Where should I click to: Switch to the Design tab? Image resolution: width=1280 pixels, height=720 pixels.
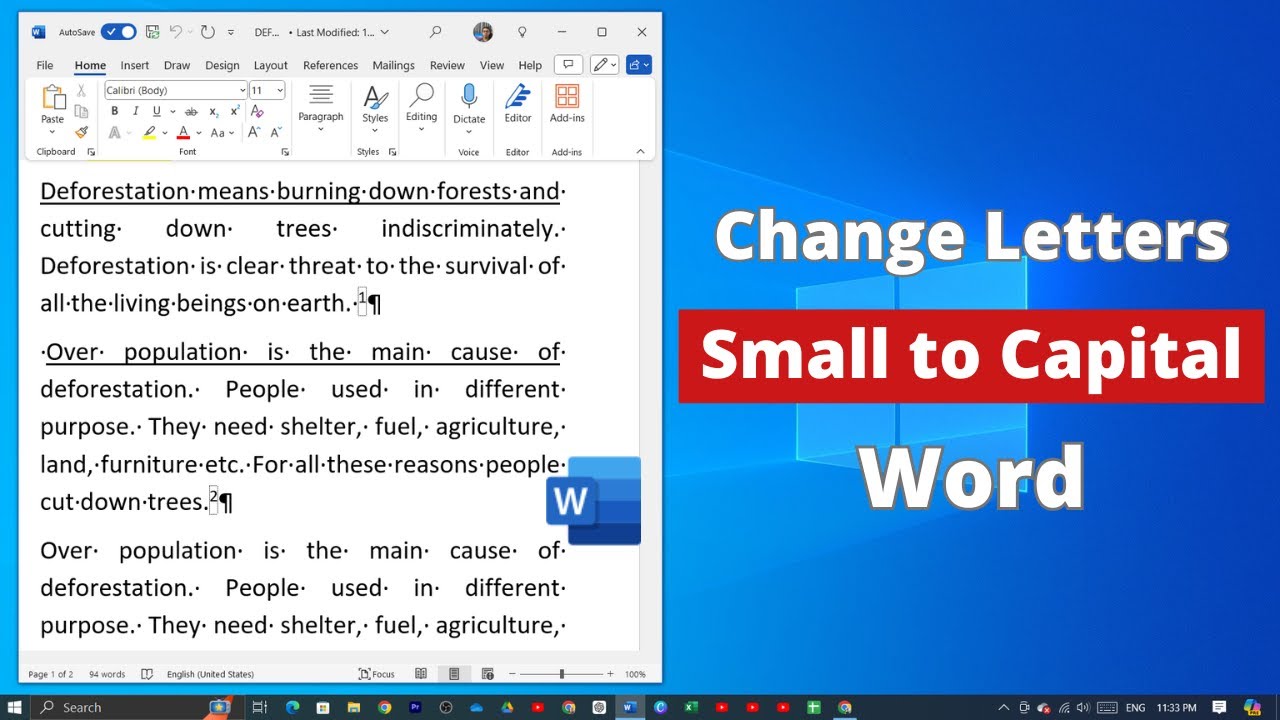(x=222, y=65)
